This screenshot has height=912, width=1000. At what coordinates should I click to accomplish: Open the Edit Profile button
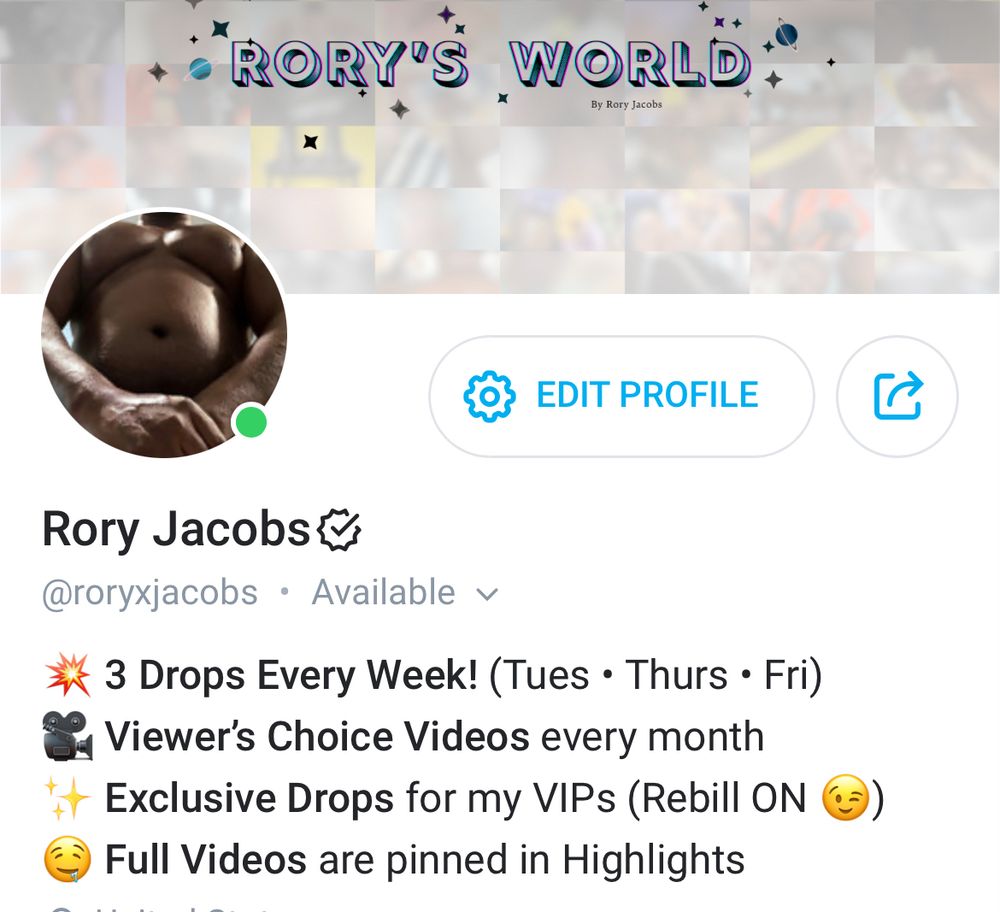point(621,396)
